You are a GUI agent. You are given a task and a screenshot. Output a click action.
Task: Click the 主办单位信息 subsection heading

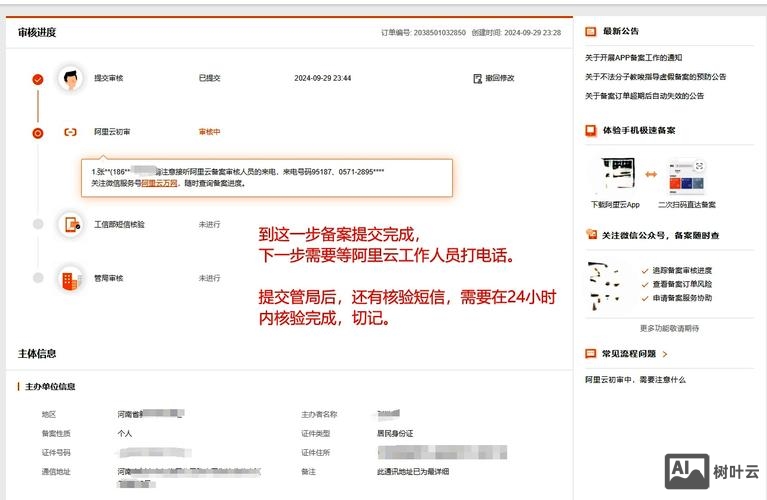tap(50, 386)
